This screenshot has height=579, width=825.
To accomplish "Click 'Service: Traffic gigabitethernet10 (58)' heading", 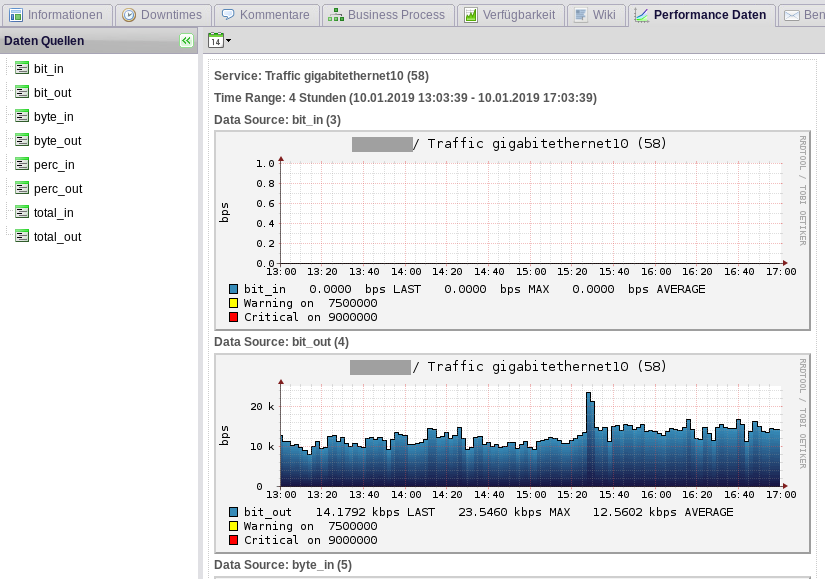I will pos(321,76).
